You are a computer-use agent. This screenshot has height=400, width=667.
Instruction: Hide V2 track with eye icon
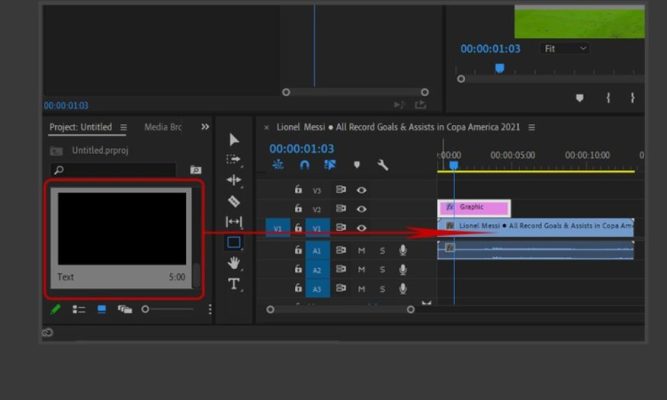coord(361,209)
